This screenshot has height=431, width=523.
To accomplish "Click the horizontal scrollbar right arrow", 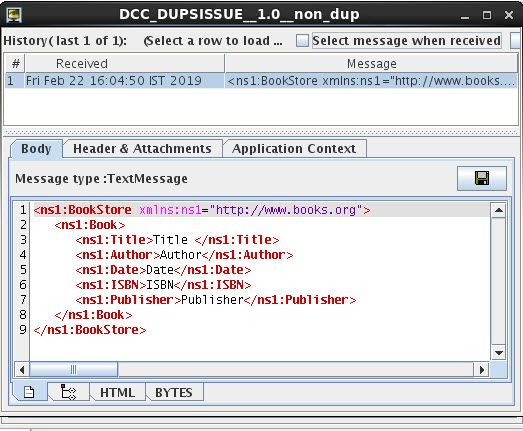I will pos(481,370).
